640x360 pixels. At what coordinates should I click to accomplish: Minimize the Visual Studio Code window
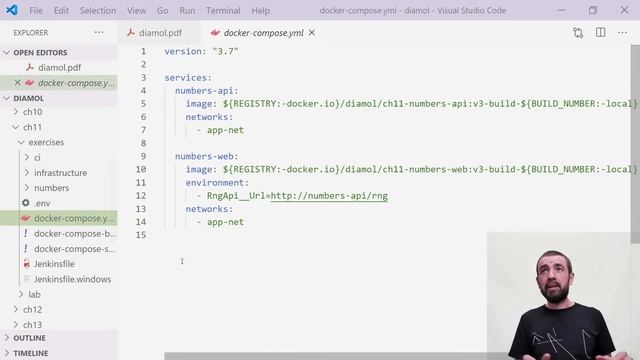(x=562, y=10)
